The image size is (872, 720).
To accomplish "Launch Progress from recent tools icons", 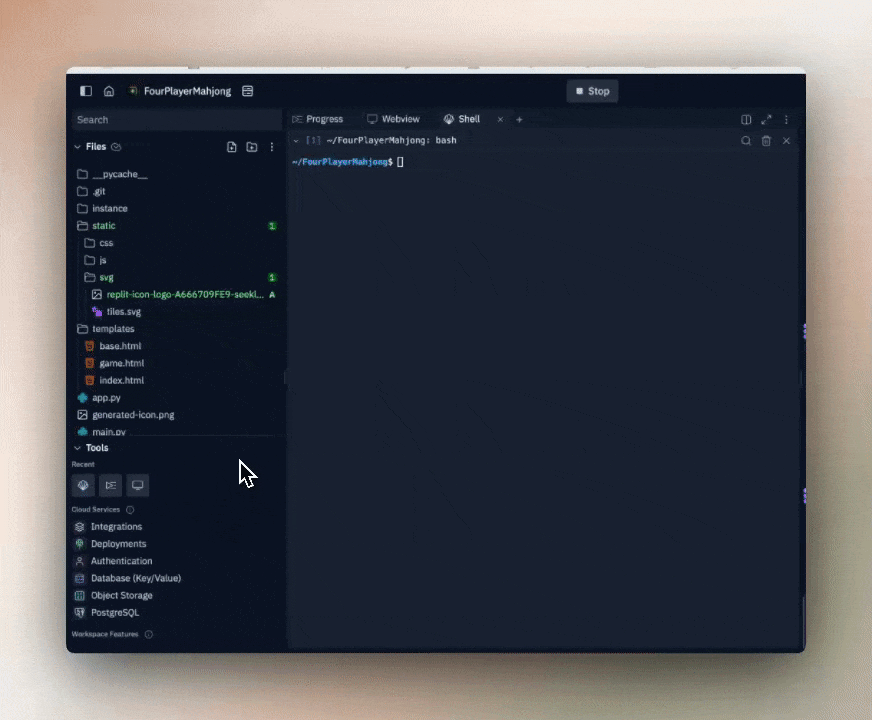I will point(111,485).
